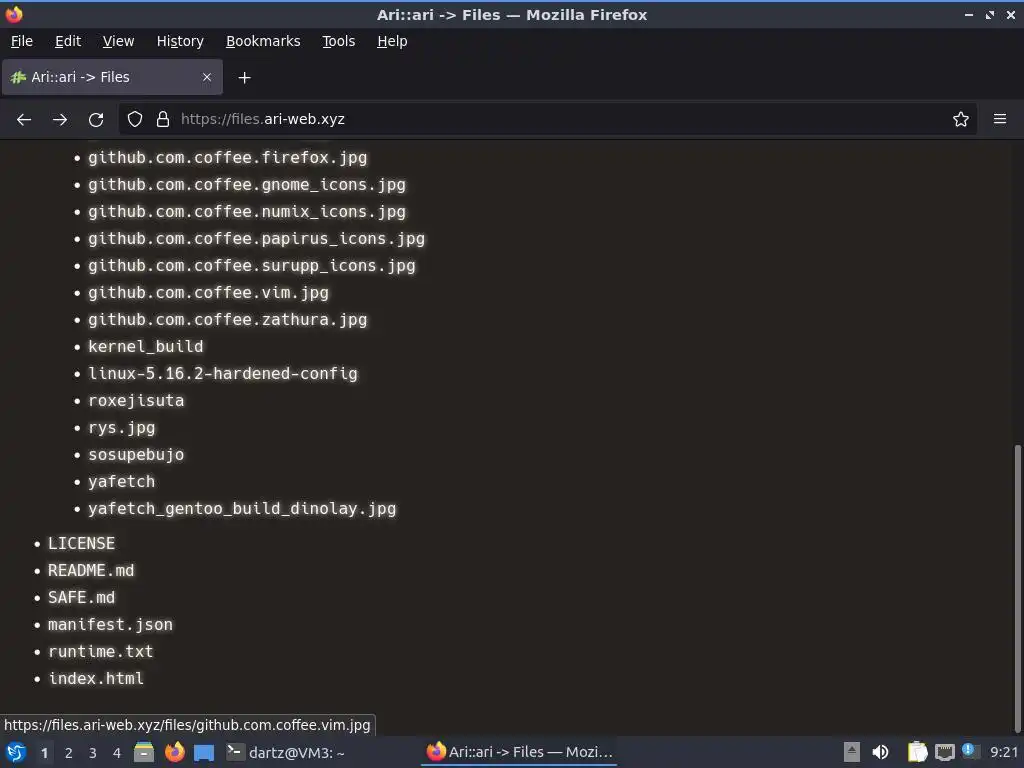Open the View menu

tap(118, 41)
